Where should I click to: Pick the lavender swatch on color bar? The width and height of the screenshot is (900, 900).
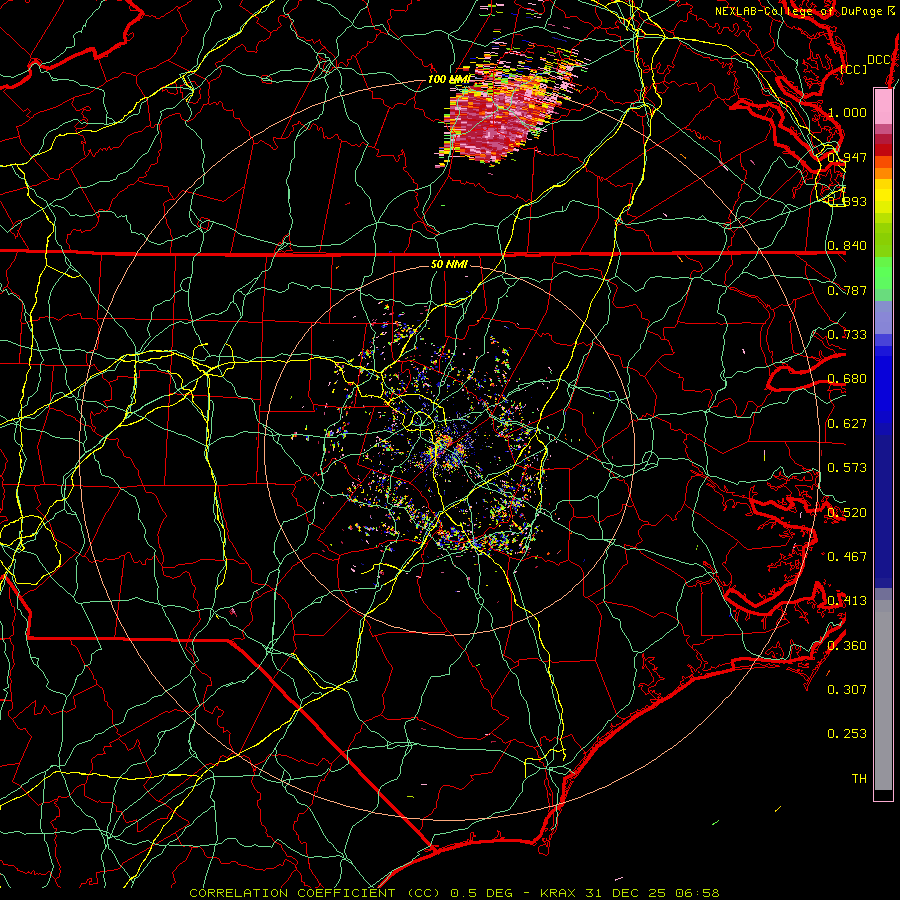pos(883,317)
